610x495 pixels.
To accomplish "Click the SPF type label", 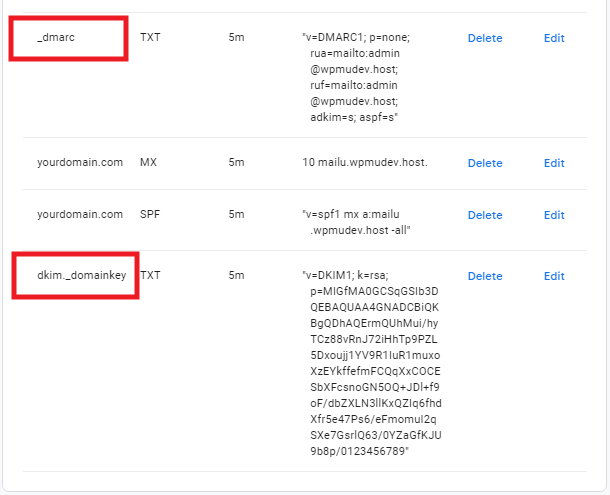I will 149,214.
